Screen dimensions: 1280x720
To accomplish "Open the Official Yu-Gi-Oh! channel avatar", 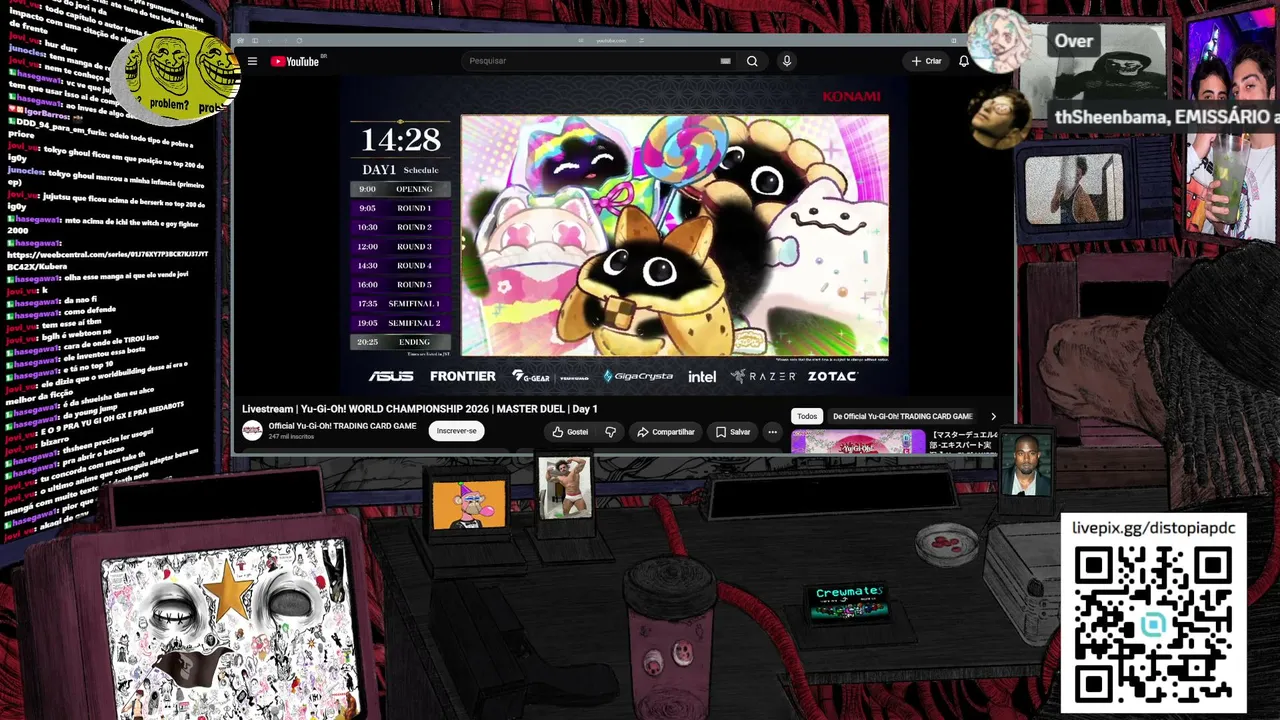I will point(252,431).
